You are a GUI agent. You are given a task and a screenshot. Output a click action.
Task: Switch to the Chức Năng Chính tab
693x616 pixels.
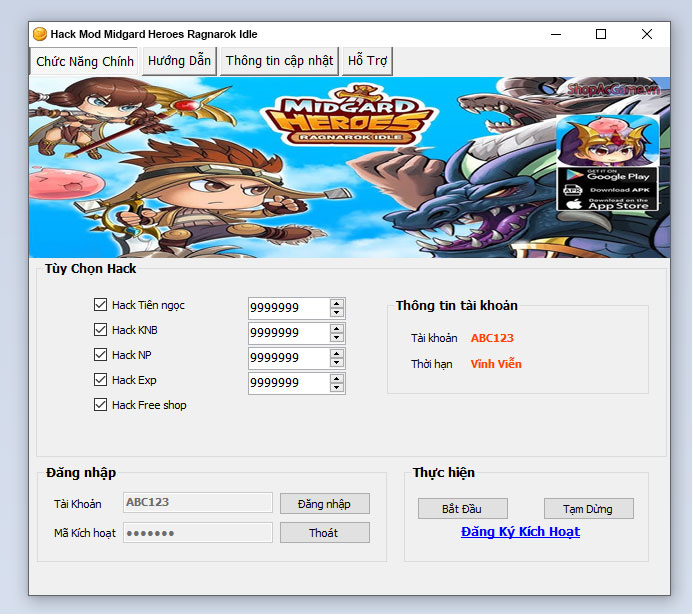point(84,61)
